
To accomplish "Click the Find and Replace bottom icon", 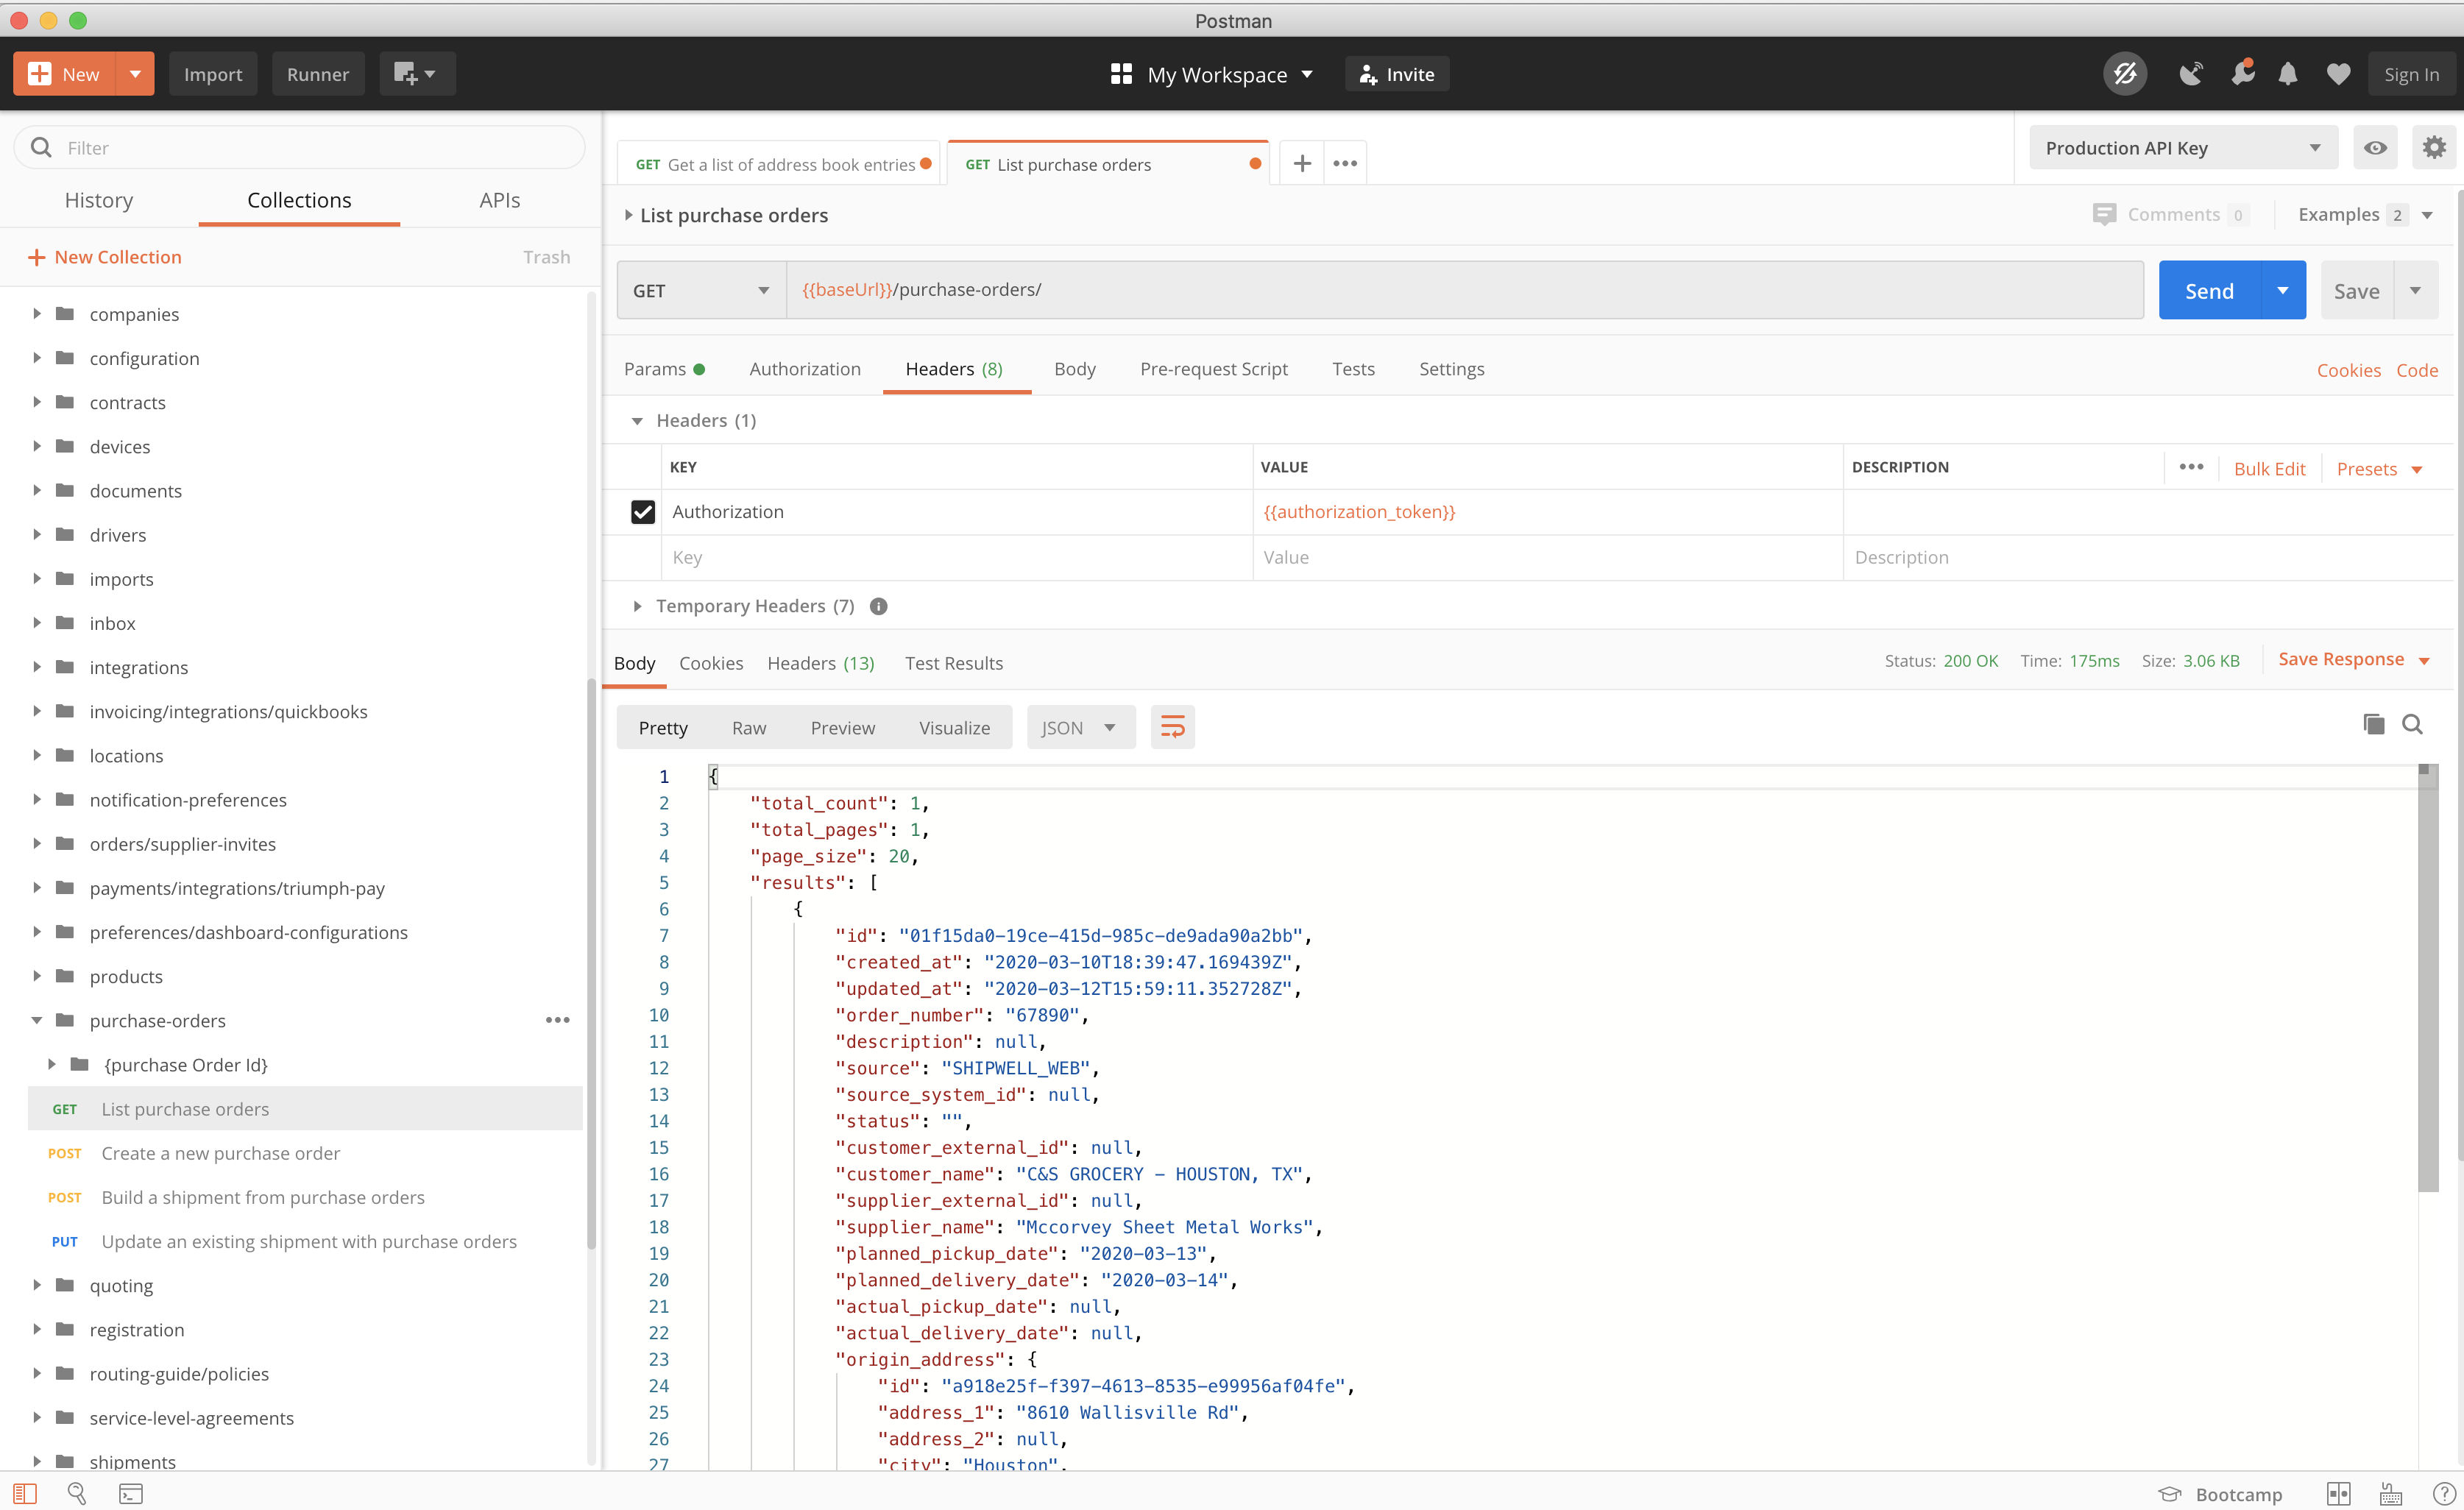I will [77, 1494].
